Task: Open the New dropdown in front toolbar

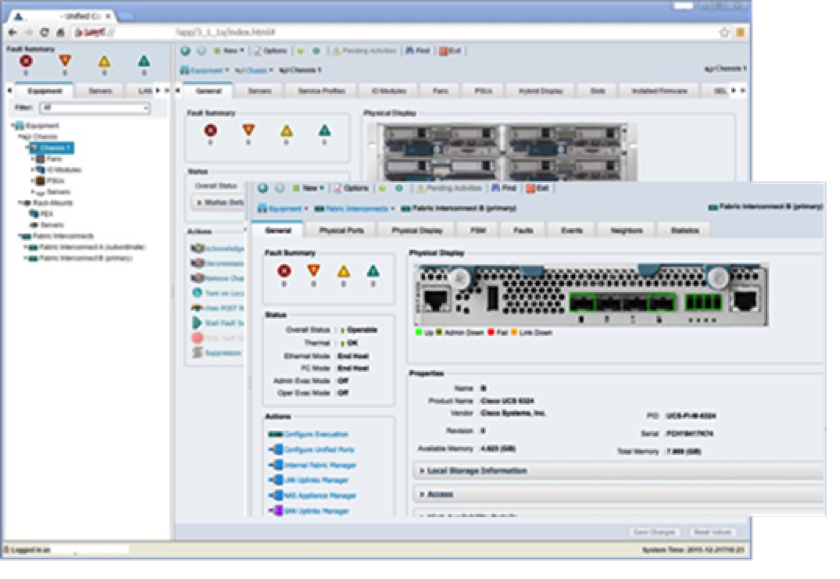Action: point(310,187)
